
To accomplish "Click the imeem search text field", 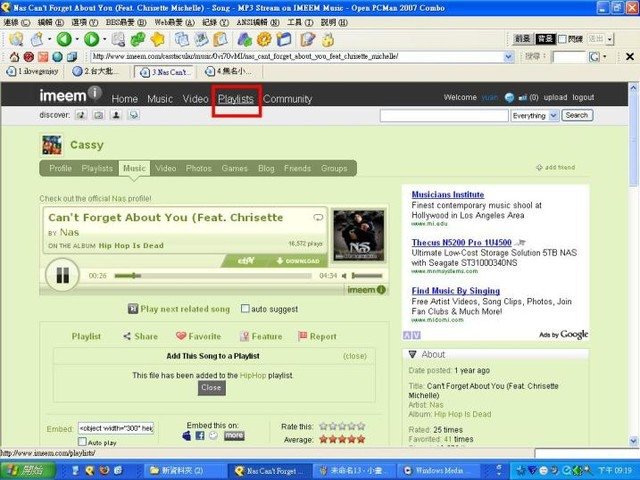I will [444, 116].
